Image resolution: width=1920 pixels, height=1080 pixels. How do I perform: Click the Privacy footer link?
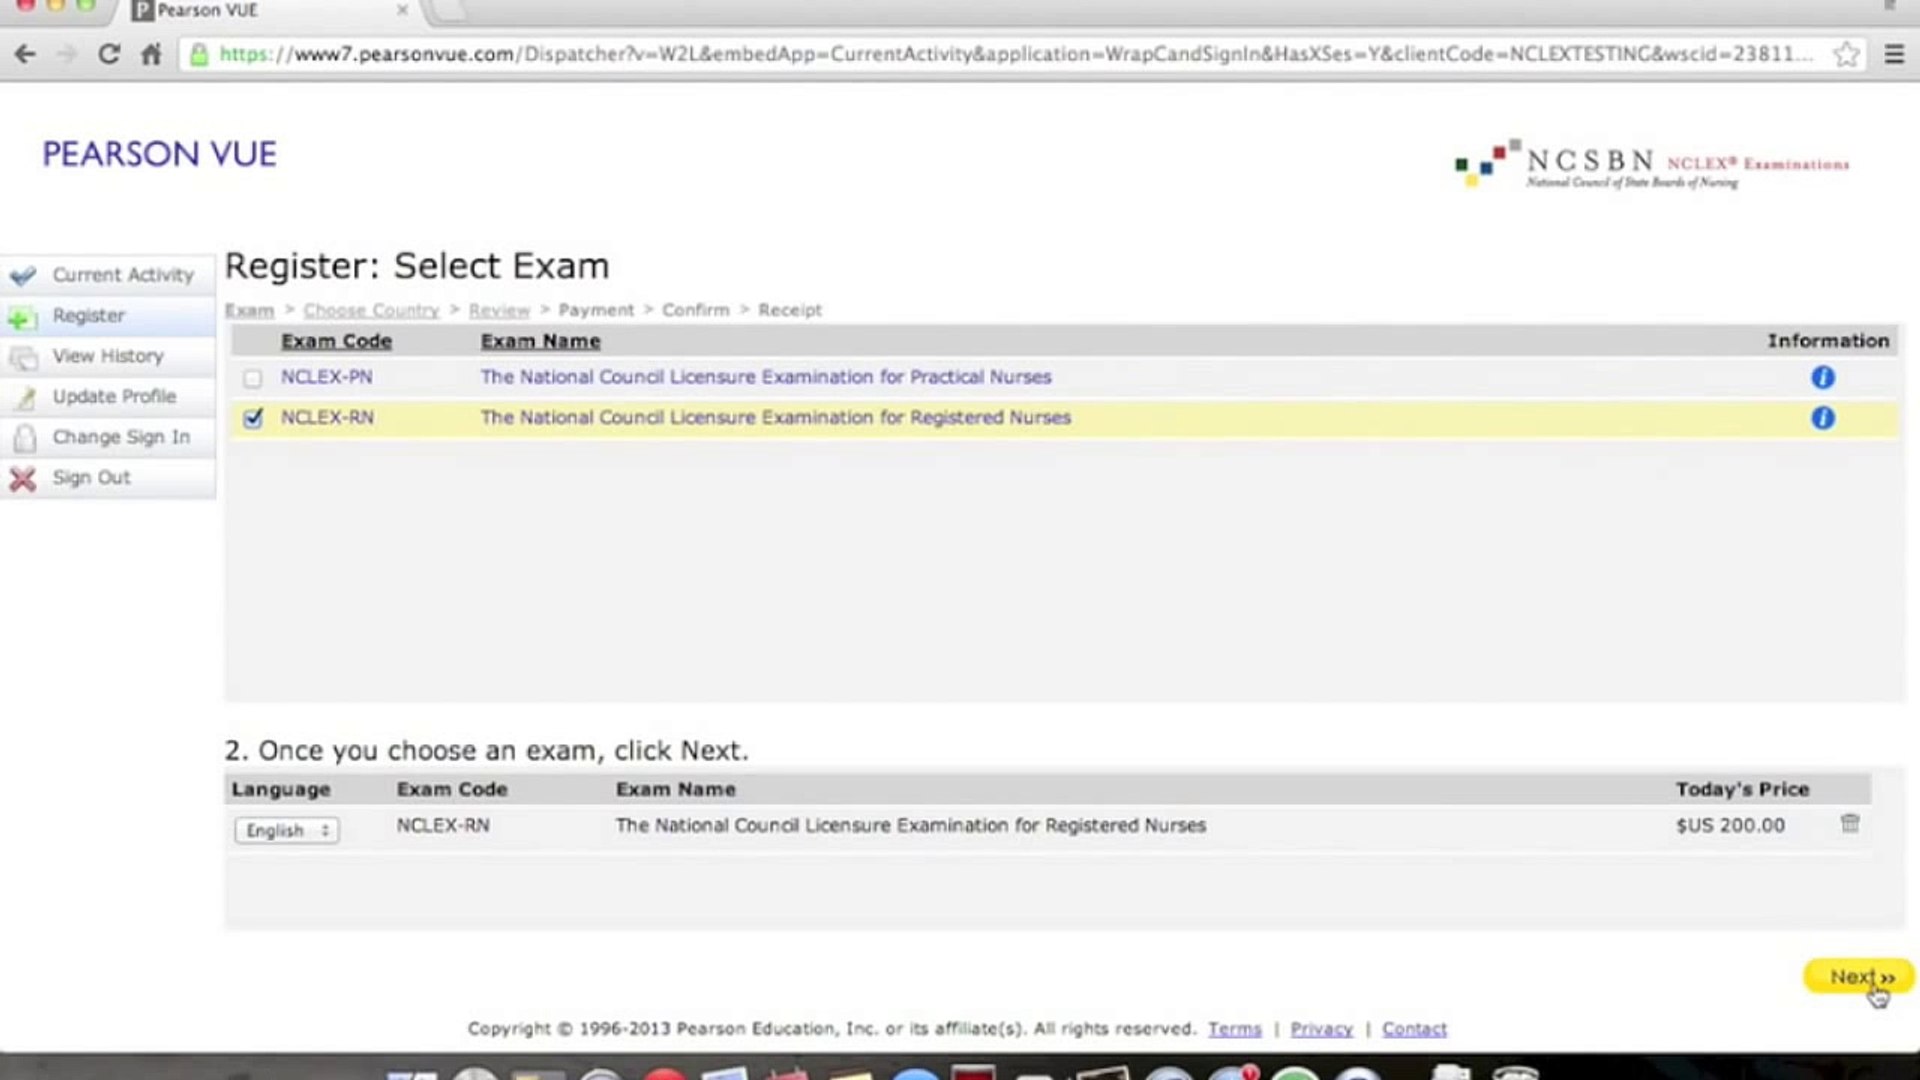(x=1321, y=1029)
